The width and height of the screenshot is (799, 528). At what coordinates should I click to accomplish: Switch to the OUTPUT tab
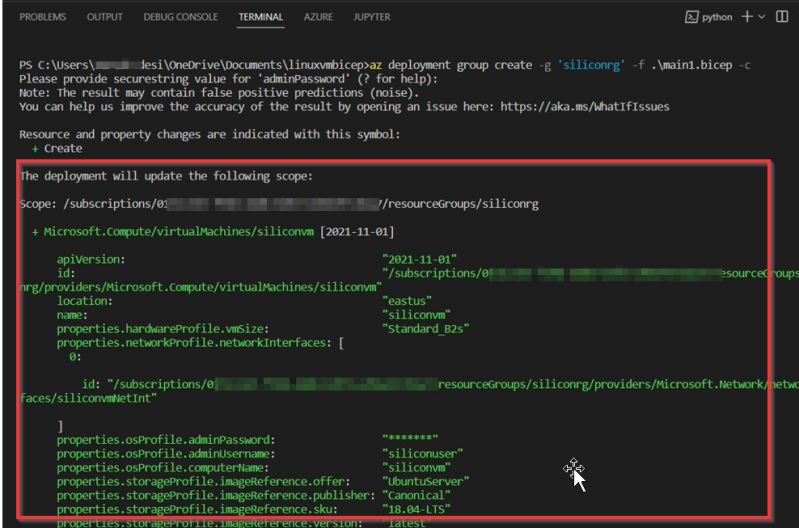point(104,17)
